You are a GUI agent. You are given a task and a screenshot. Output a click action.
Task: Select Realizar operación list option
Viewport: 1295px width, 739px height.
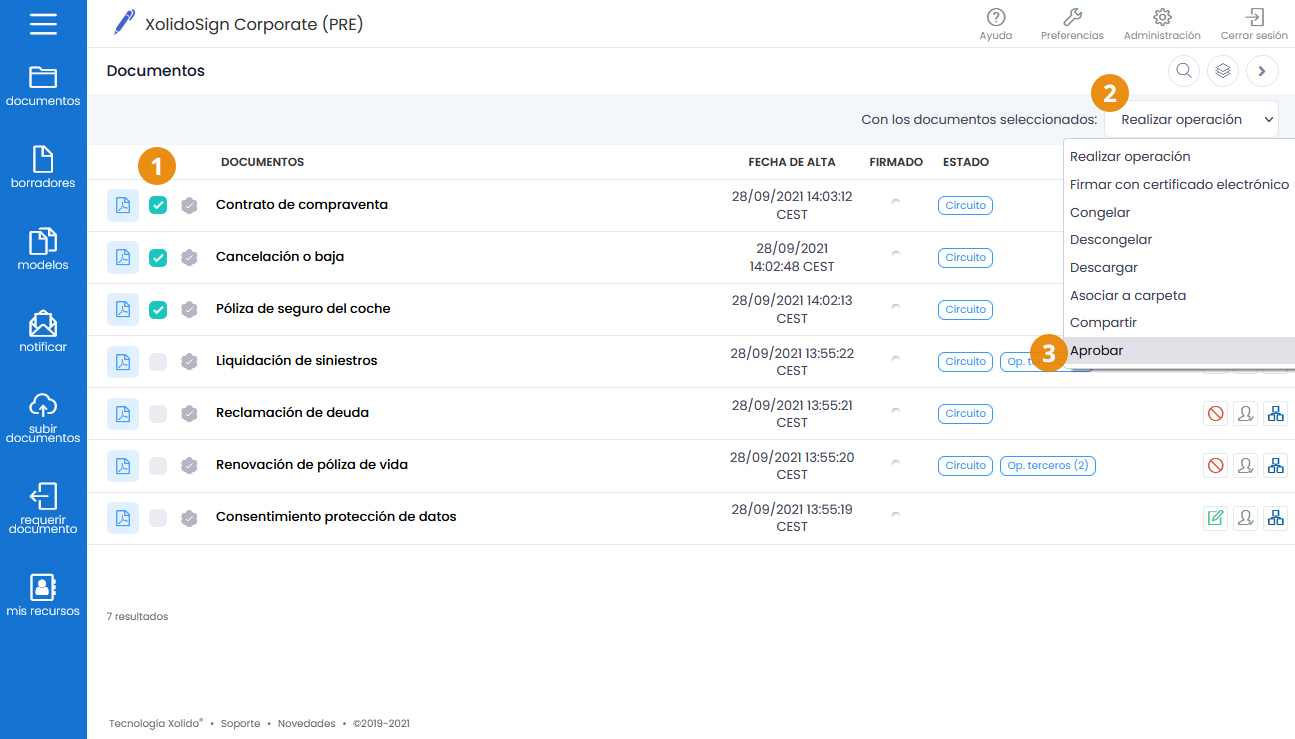coord(1179,157)
